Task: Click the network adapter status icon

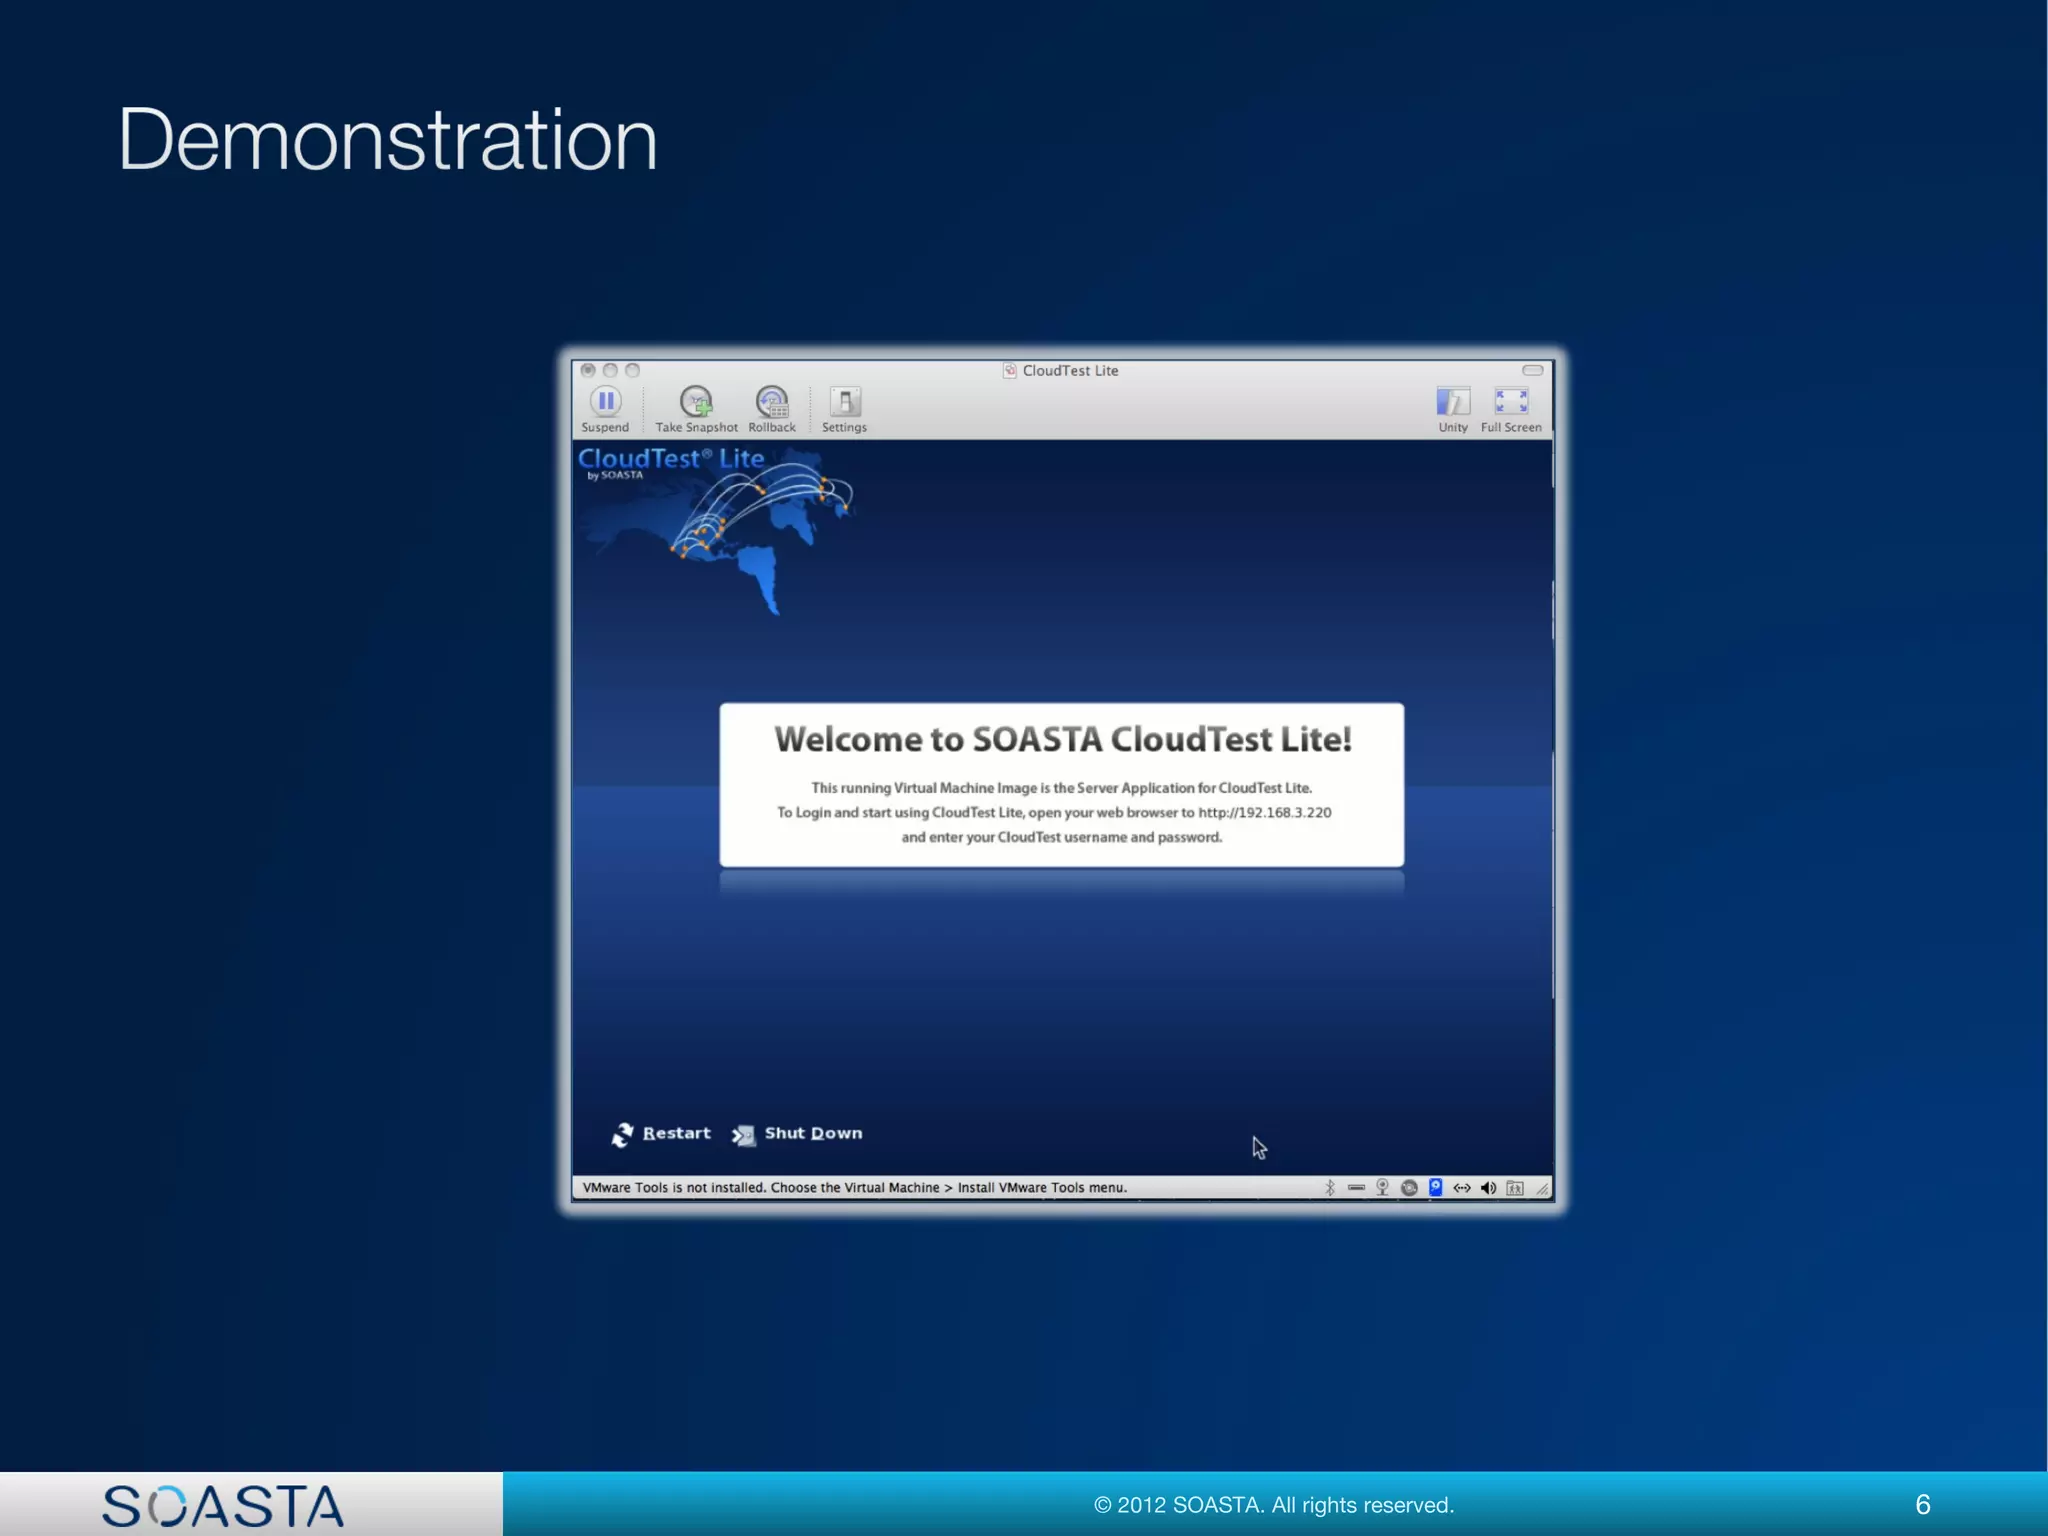Action: 1462,1188
